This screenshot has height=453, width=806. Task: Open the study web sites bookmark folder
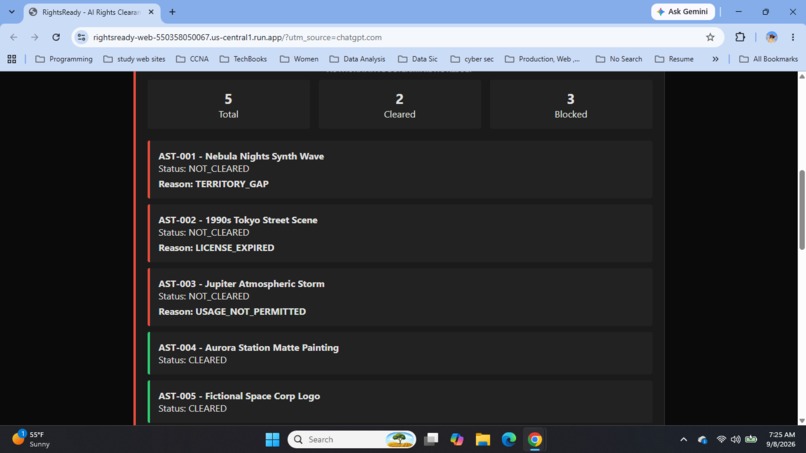click(134, 59)
